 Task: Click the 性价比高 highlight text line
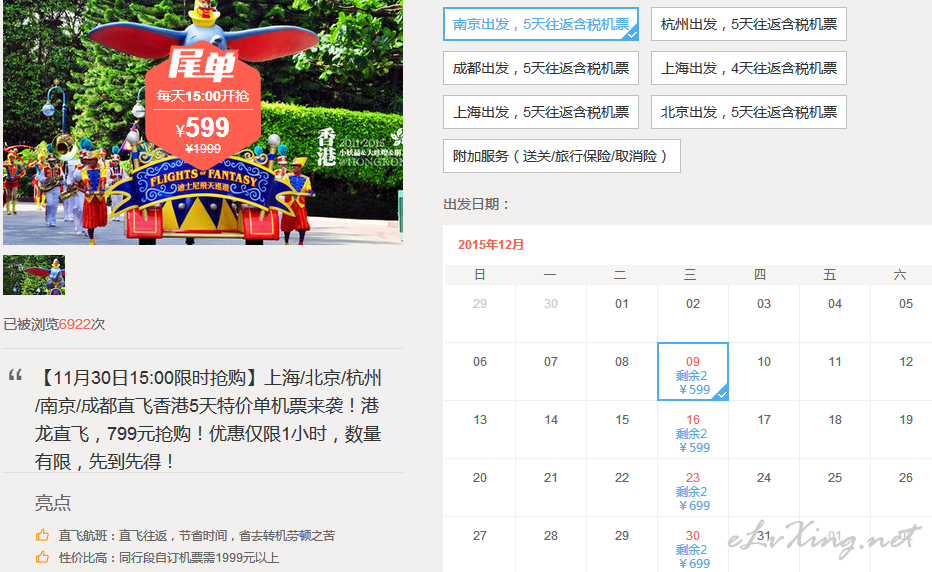point(169,558)
